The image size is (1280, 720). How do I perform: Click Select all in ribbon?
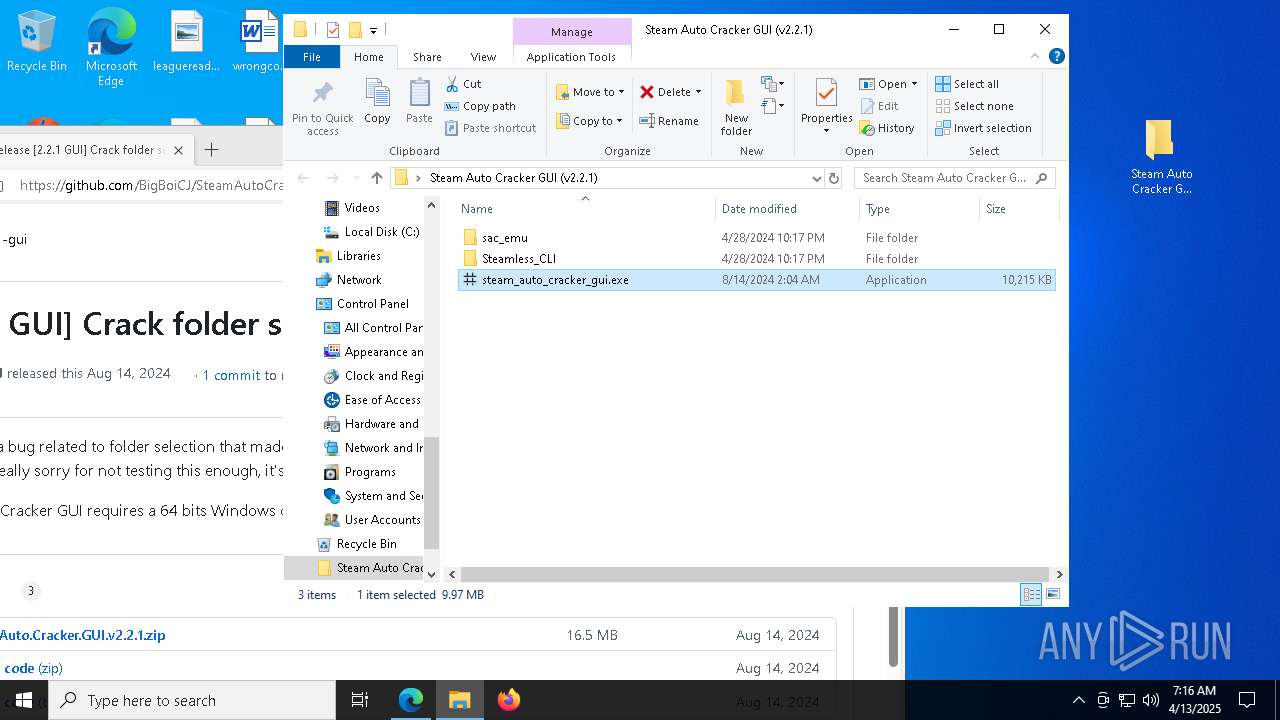[967, 84]
